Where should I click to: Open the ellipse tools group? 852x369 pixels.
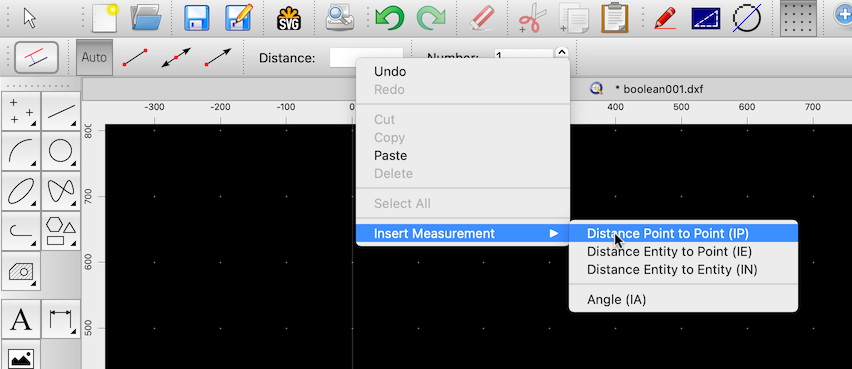tap(21, 191)
